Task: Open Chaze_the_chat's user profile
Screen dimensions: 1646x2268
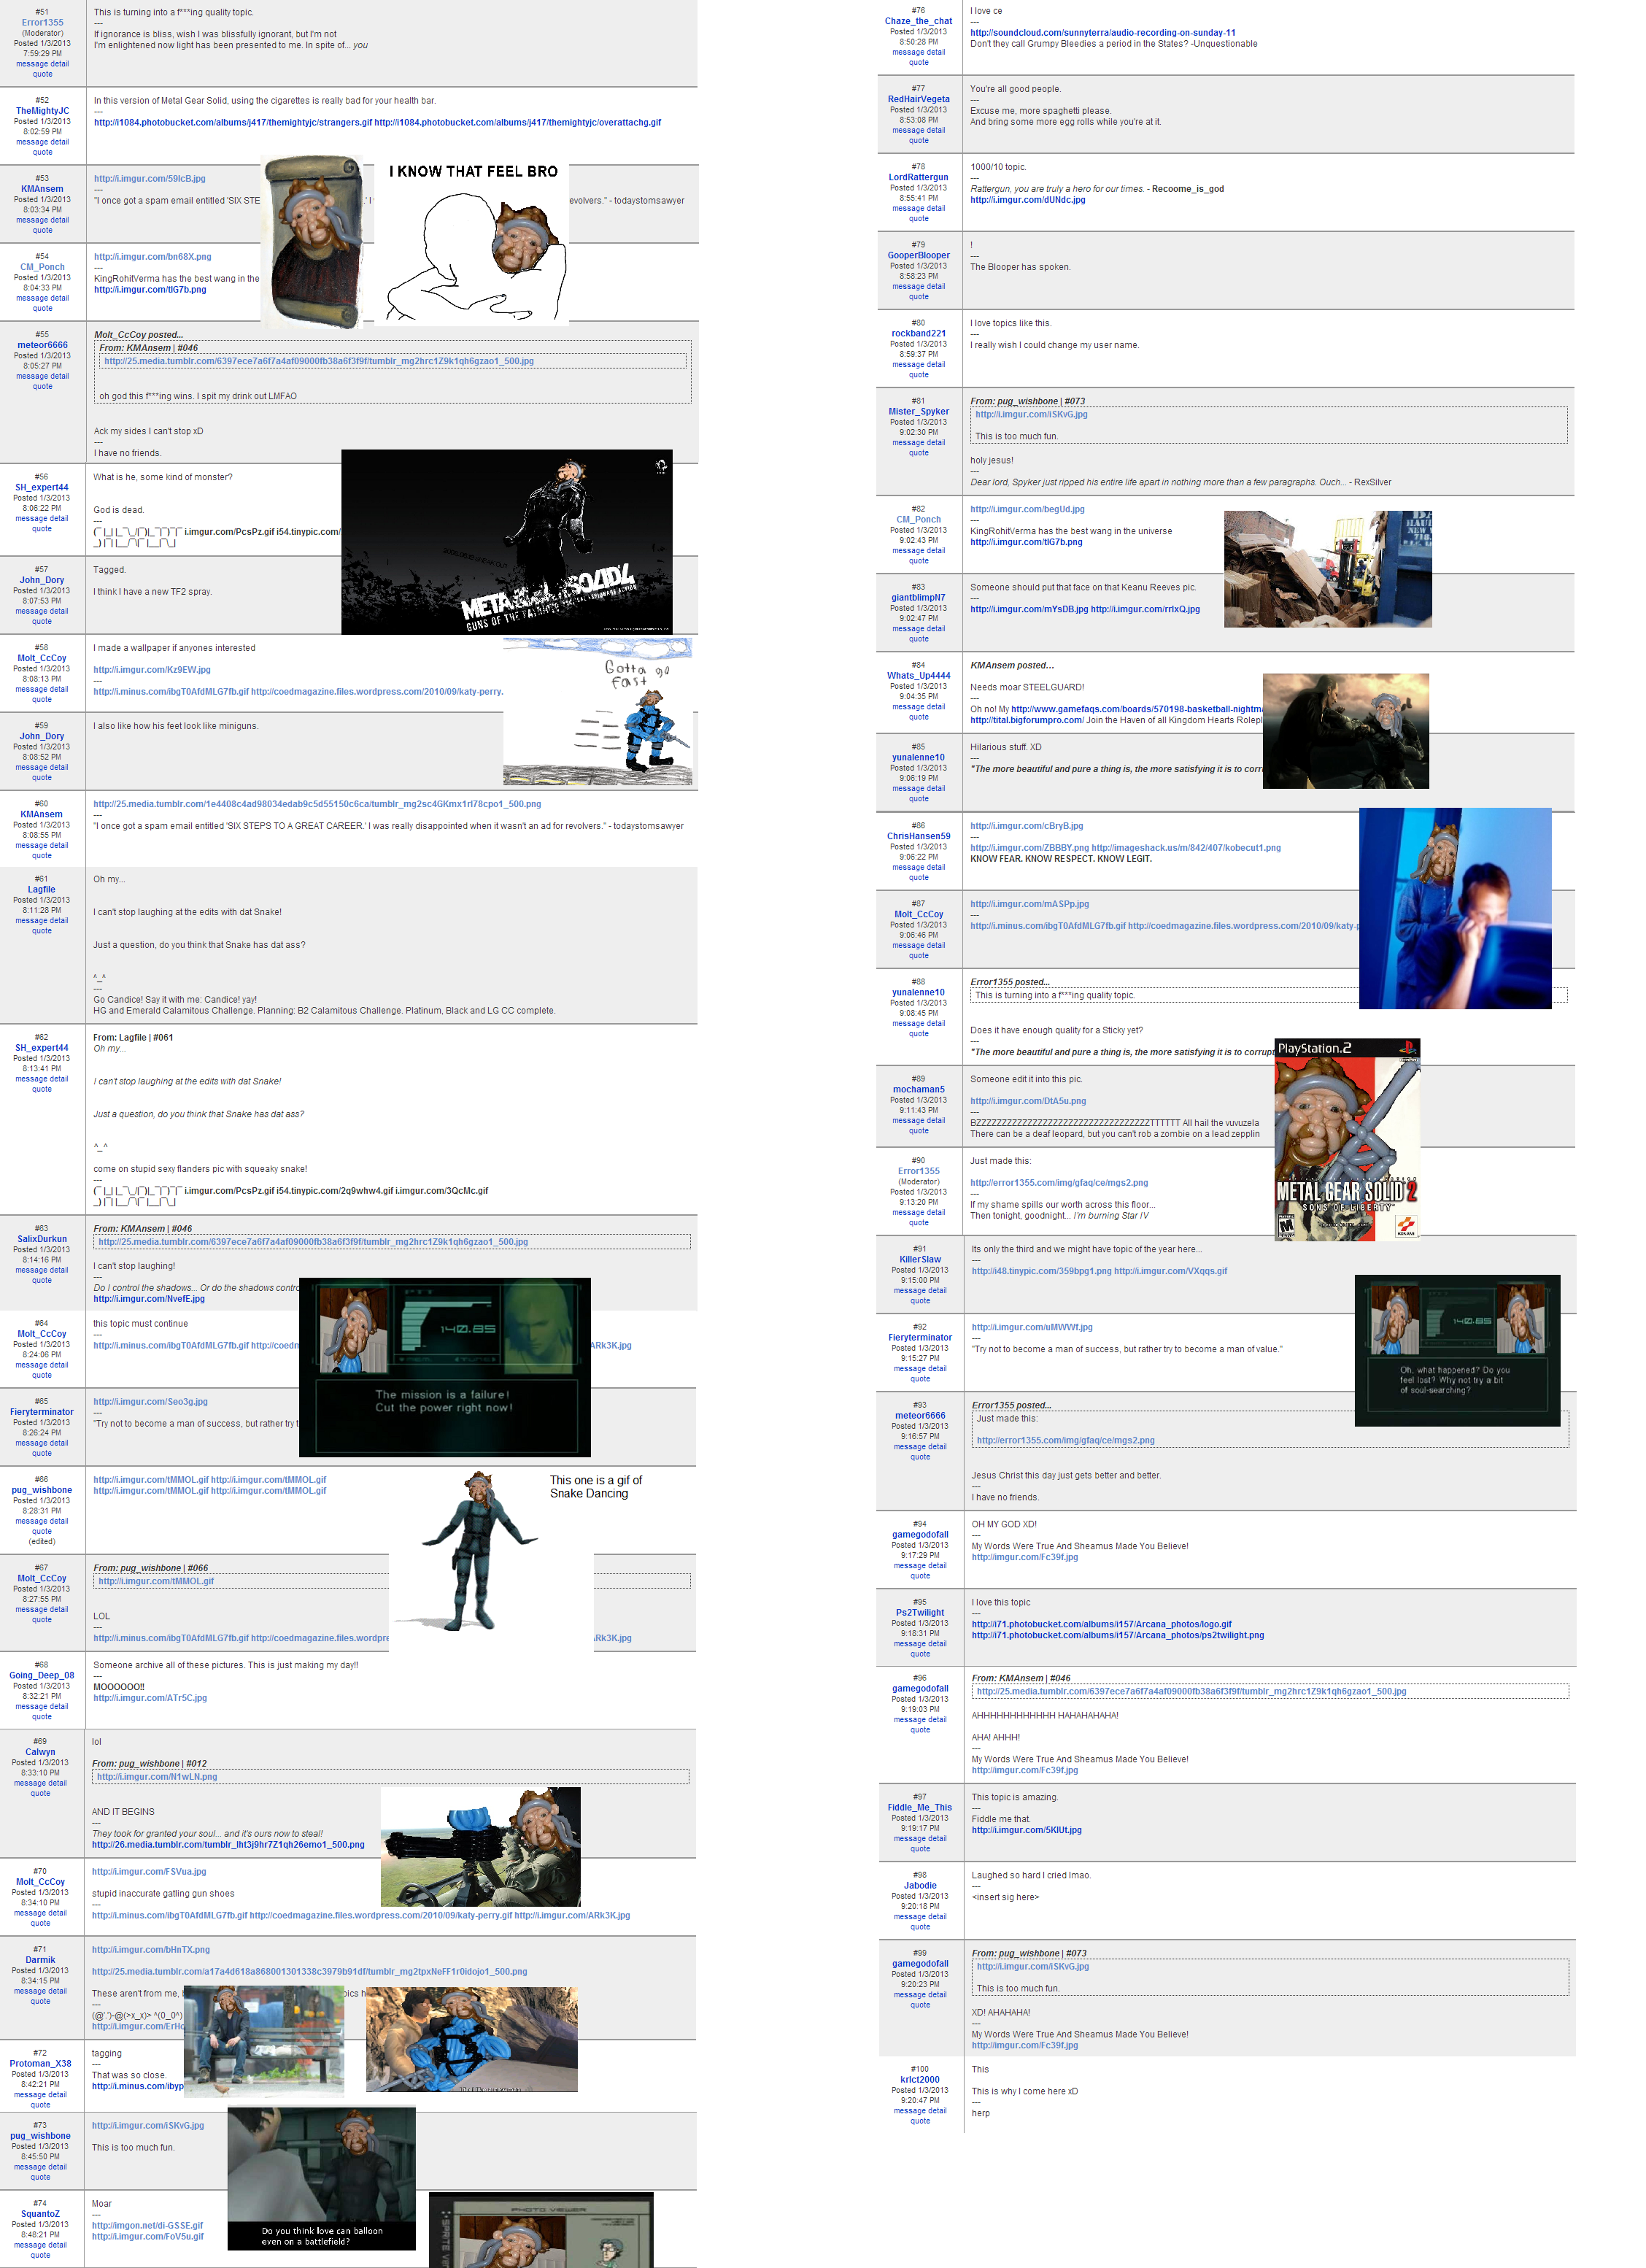Action: pos(918,21)
